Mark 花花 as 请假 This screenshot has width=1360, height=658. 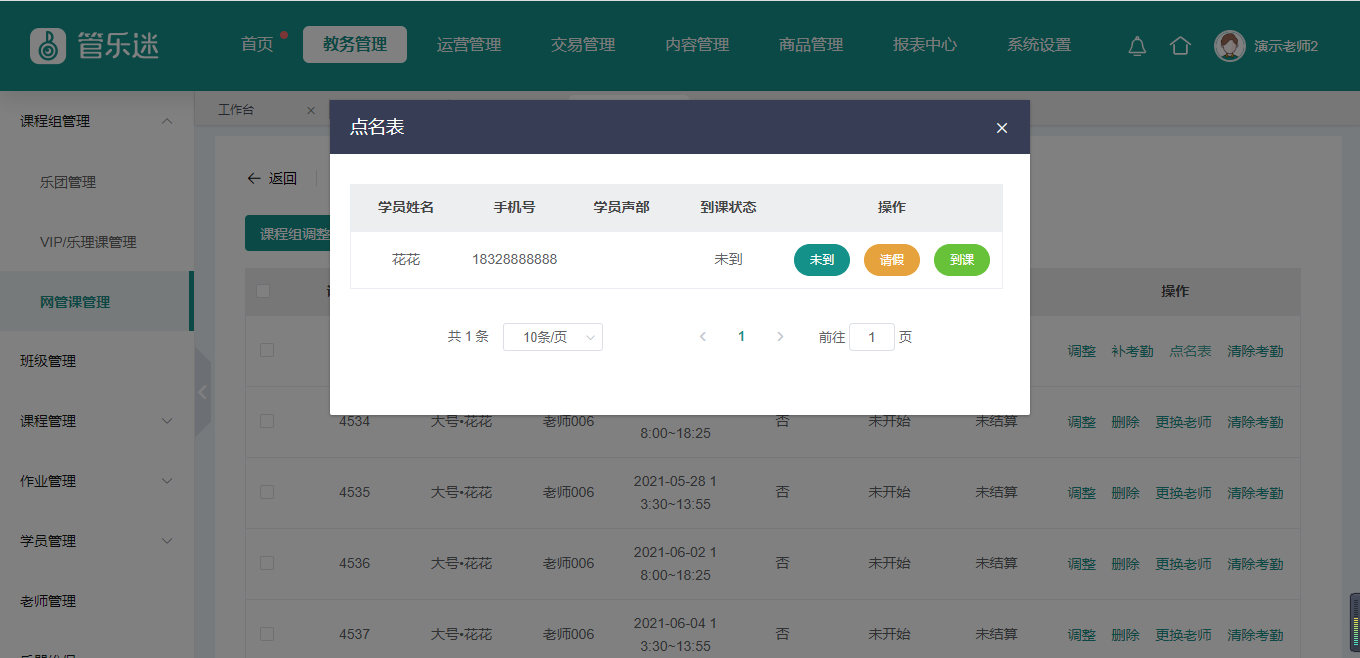point(891,260)
